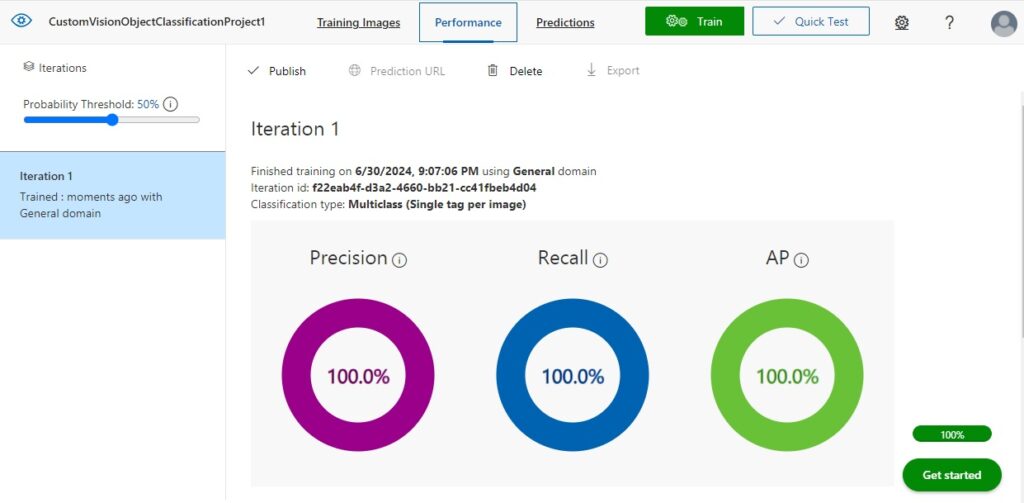Screen dimensions: 1024x503
Task: Click the AP info icon
Action: tap(801, 260)
